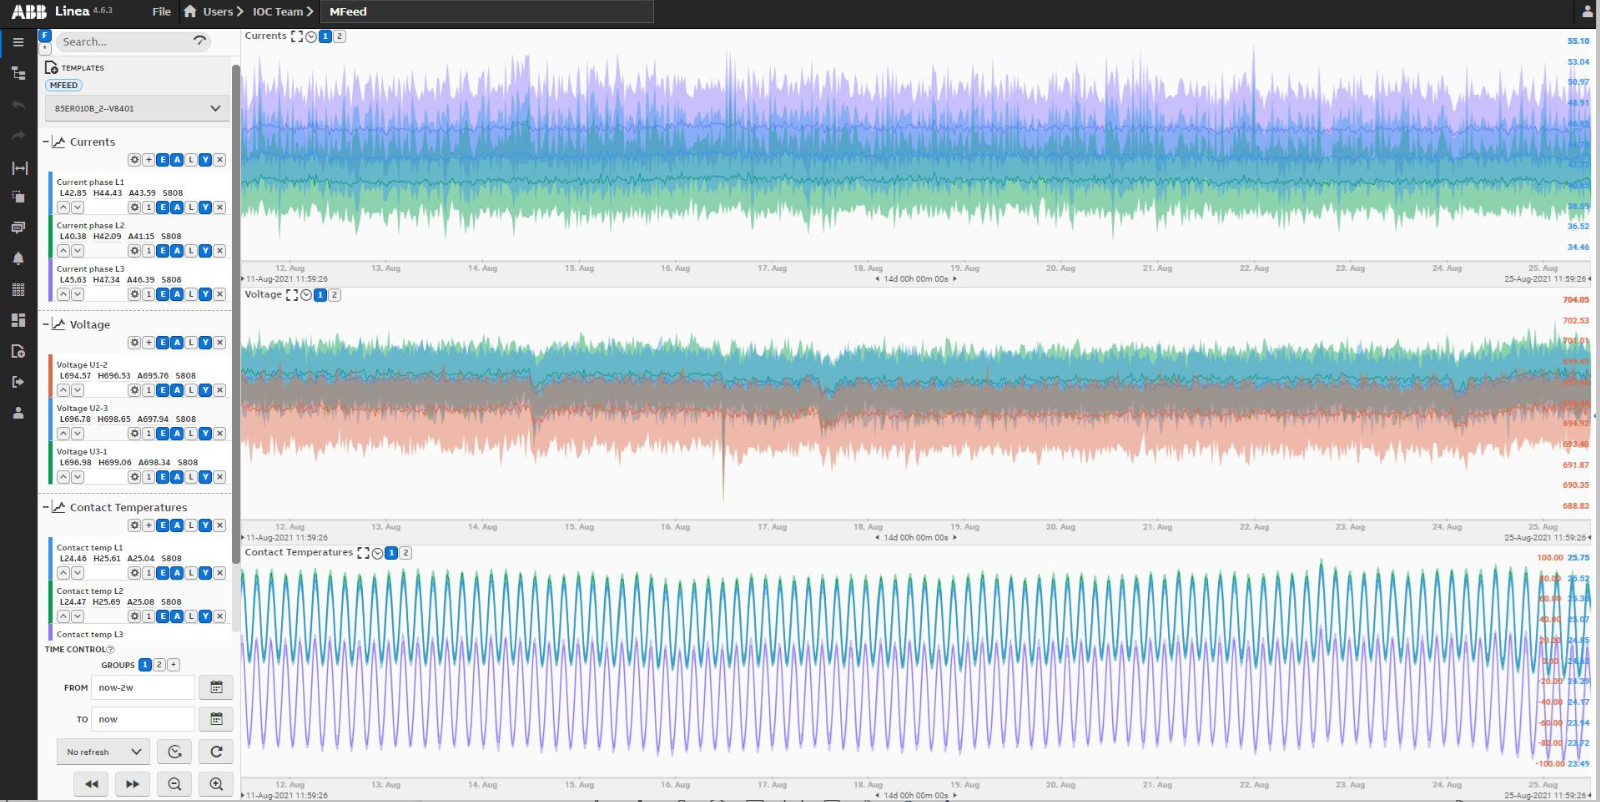
Task: Toggle E option for Voltage U2-3
Action: click(162, 434)
